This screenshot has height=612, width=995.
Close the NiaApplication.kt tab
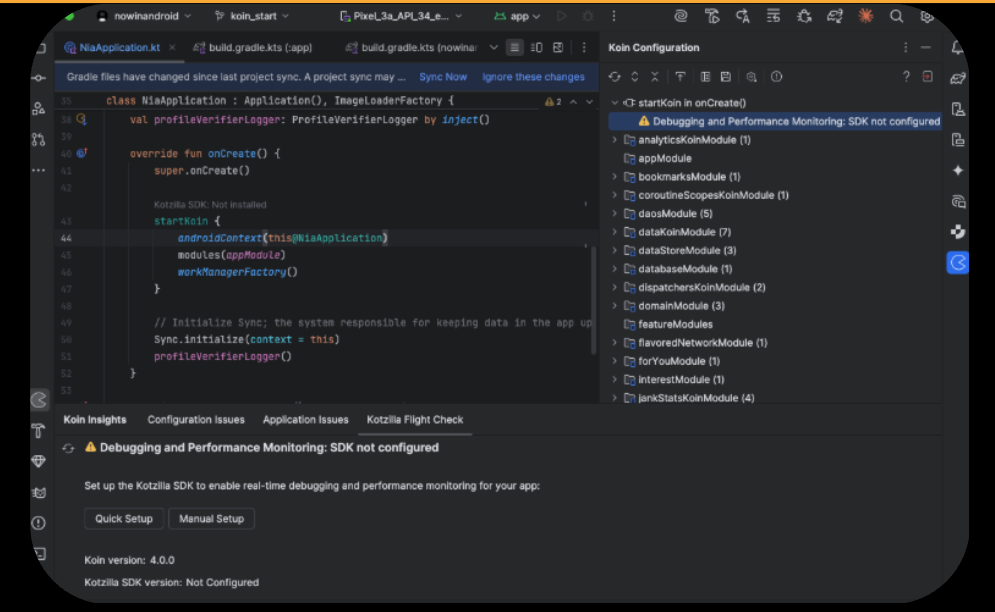[x=172, y=48]
